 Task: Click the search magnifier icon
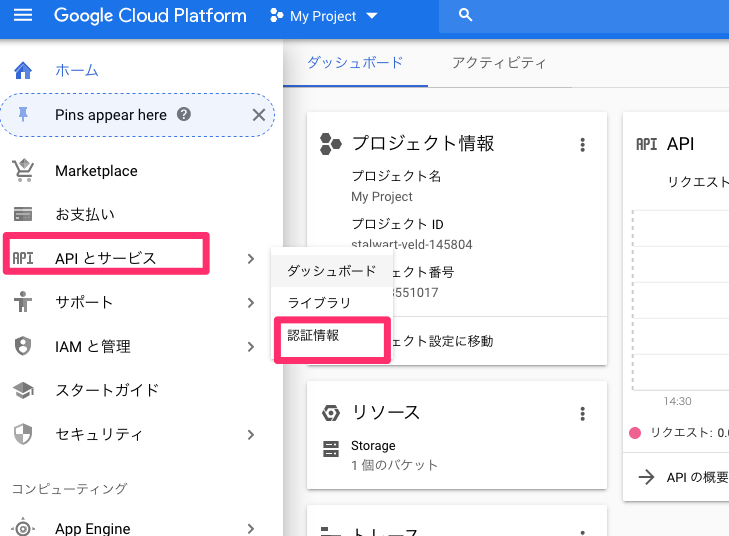[x=465, y=15]
